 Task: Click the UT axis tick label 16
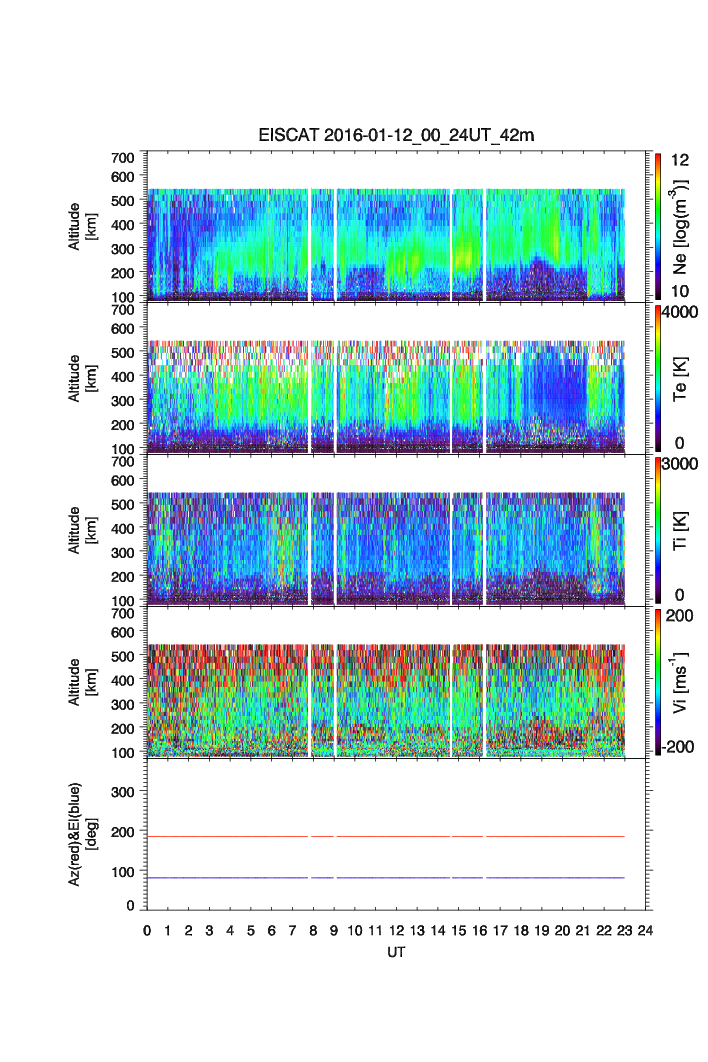480,931
